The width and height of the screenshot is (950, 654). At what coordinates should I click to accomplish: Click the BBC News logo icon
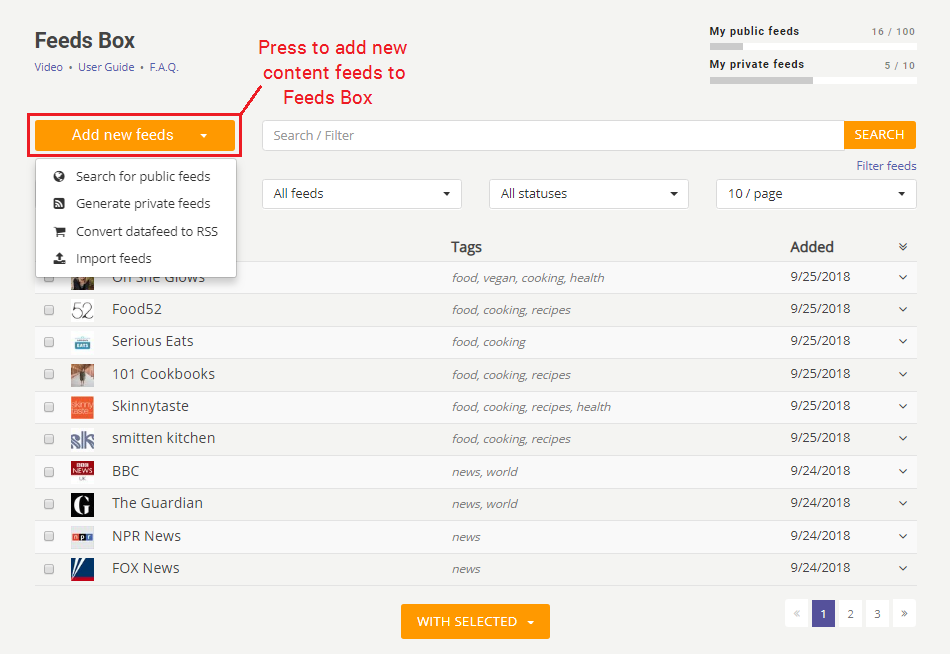point(83,471)
